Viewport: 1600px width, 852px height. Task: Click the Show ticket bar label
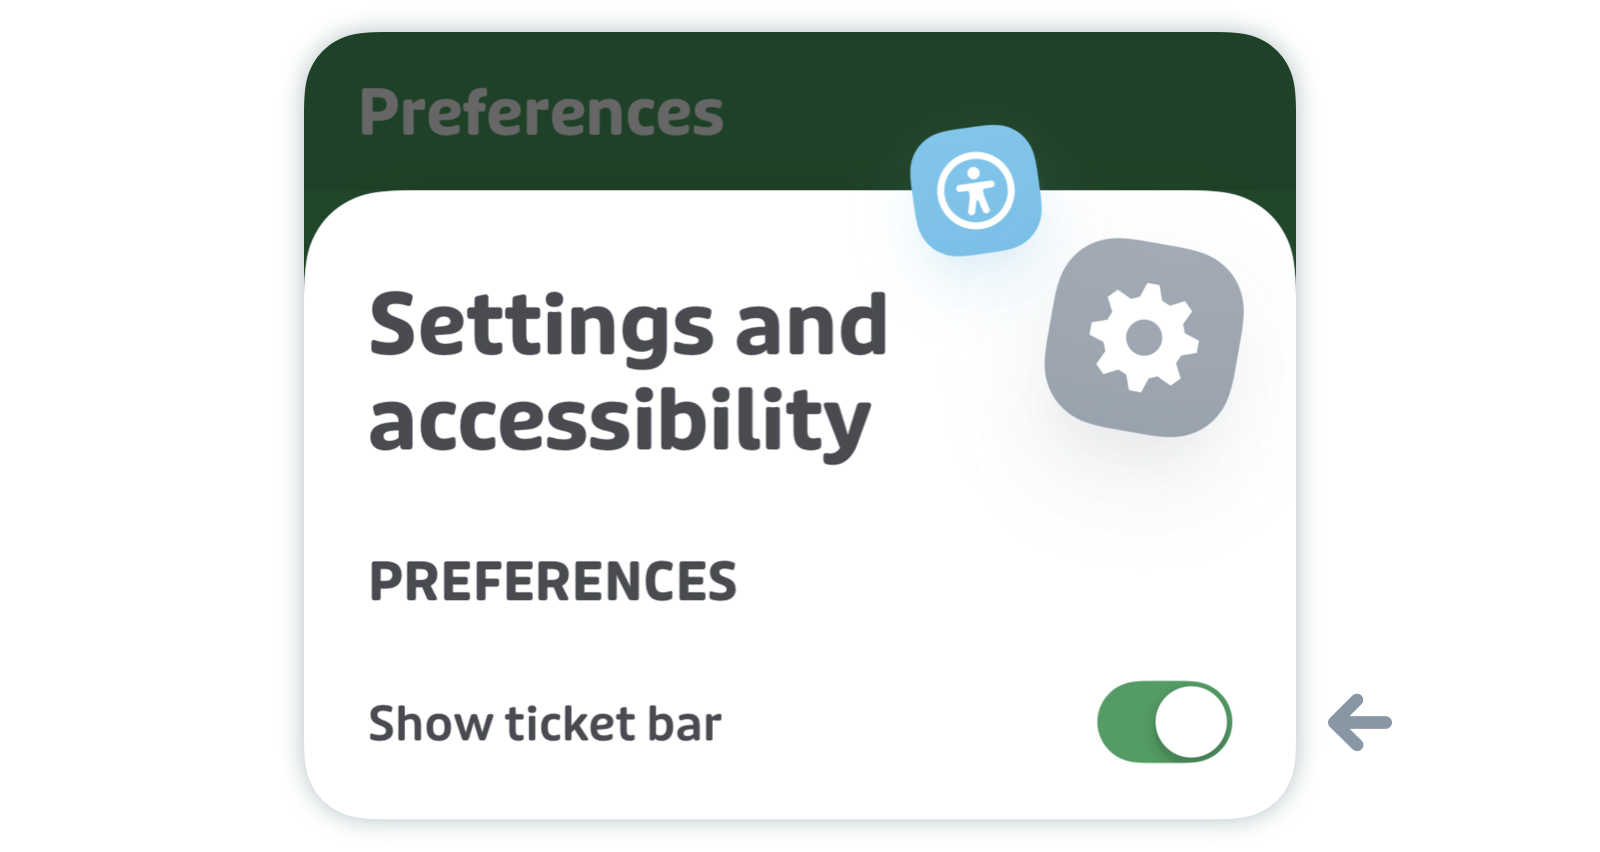[545, 723]
